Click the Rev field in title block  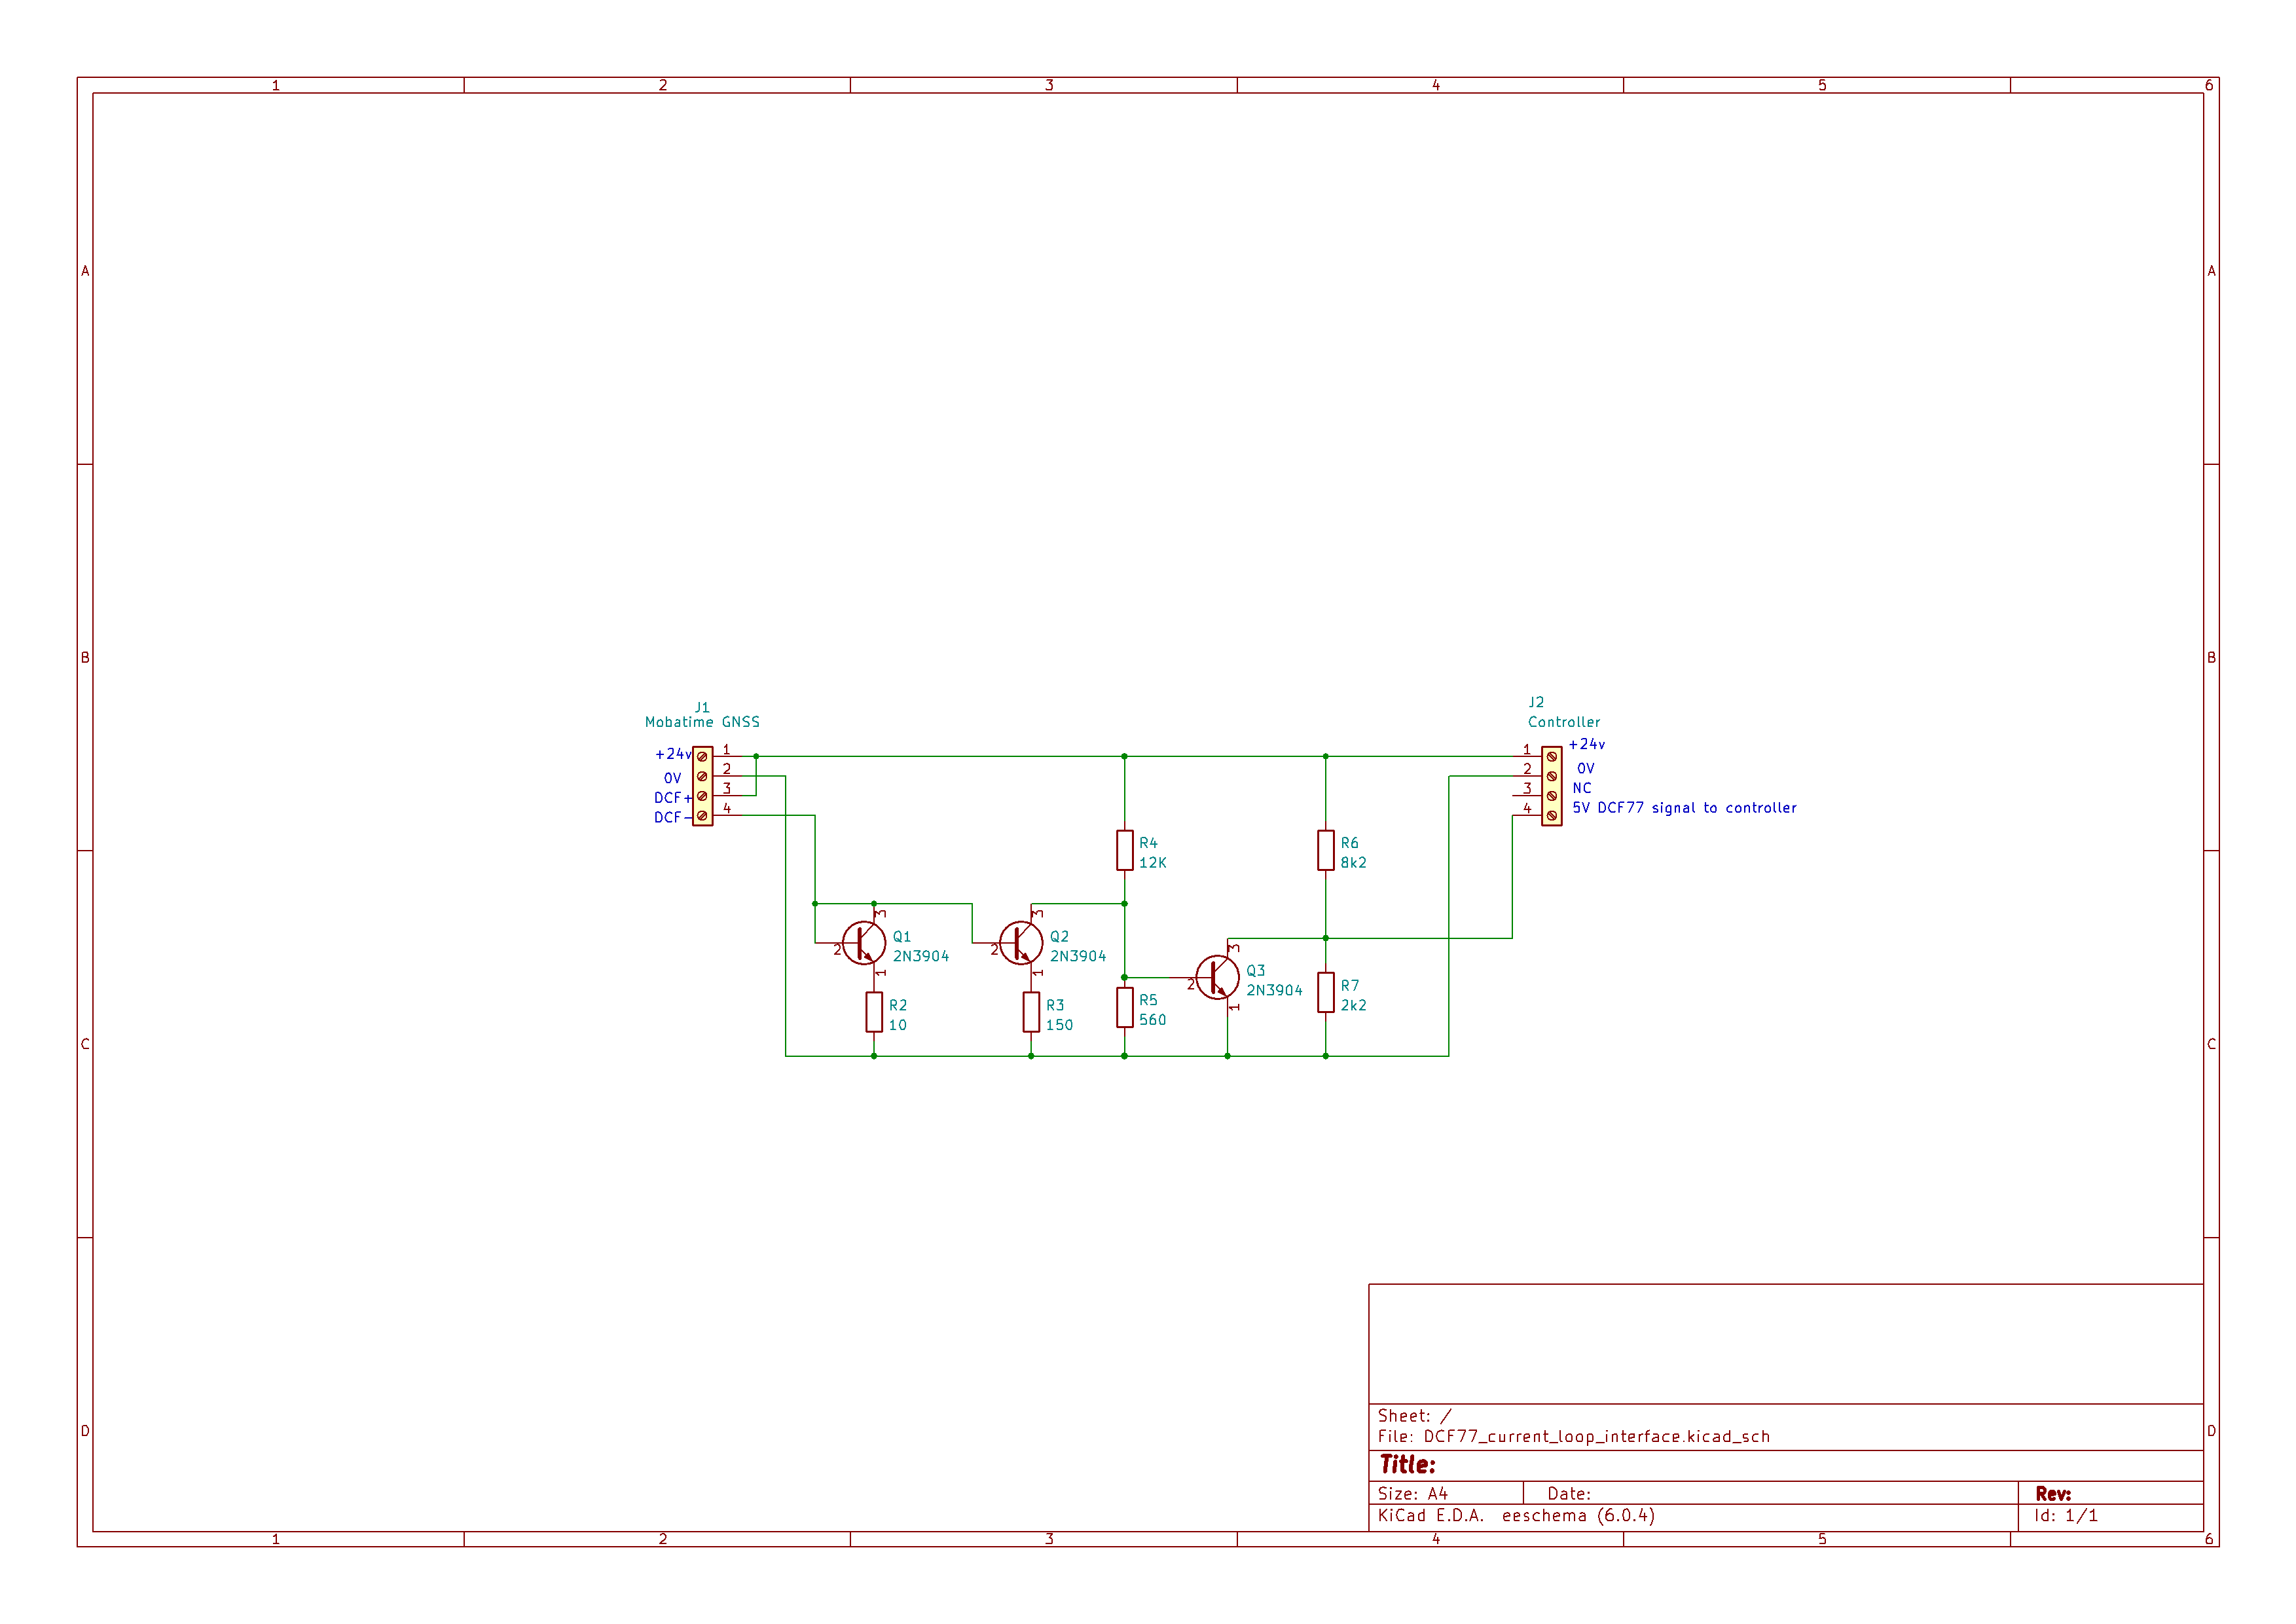click(2053, 1494)
